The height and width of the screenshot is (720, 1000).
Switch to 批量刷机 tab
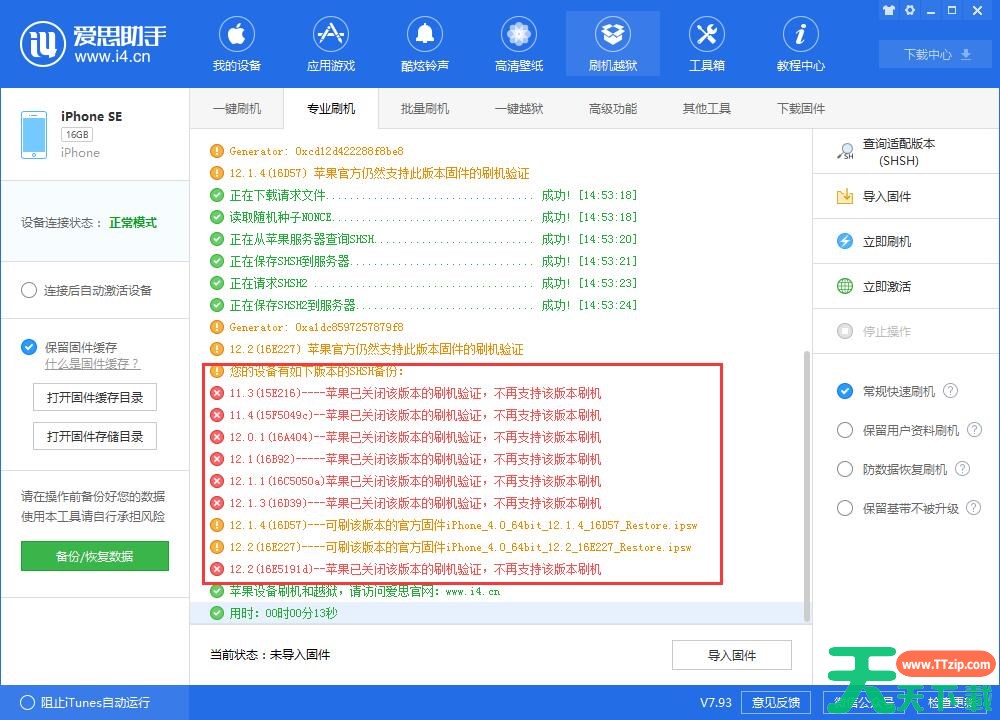pyautogui.click(x=425, y=108)
